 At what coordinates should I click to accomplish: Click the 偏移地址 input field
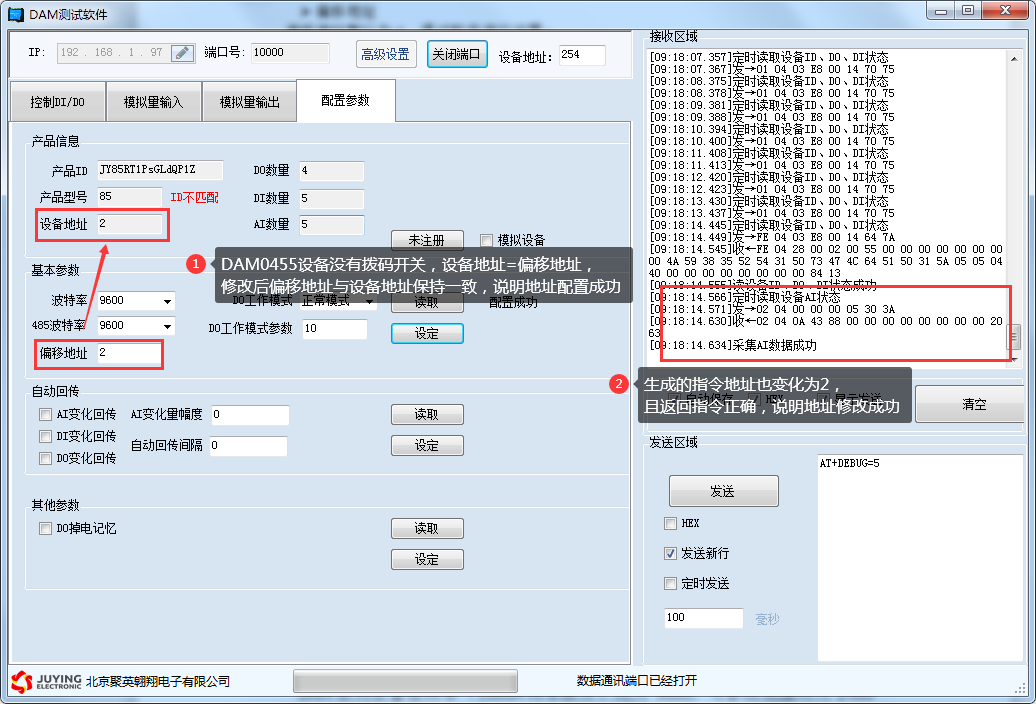click(x=125, y=353)
